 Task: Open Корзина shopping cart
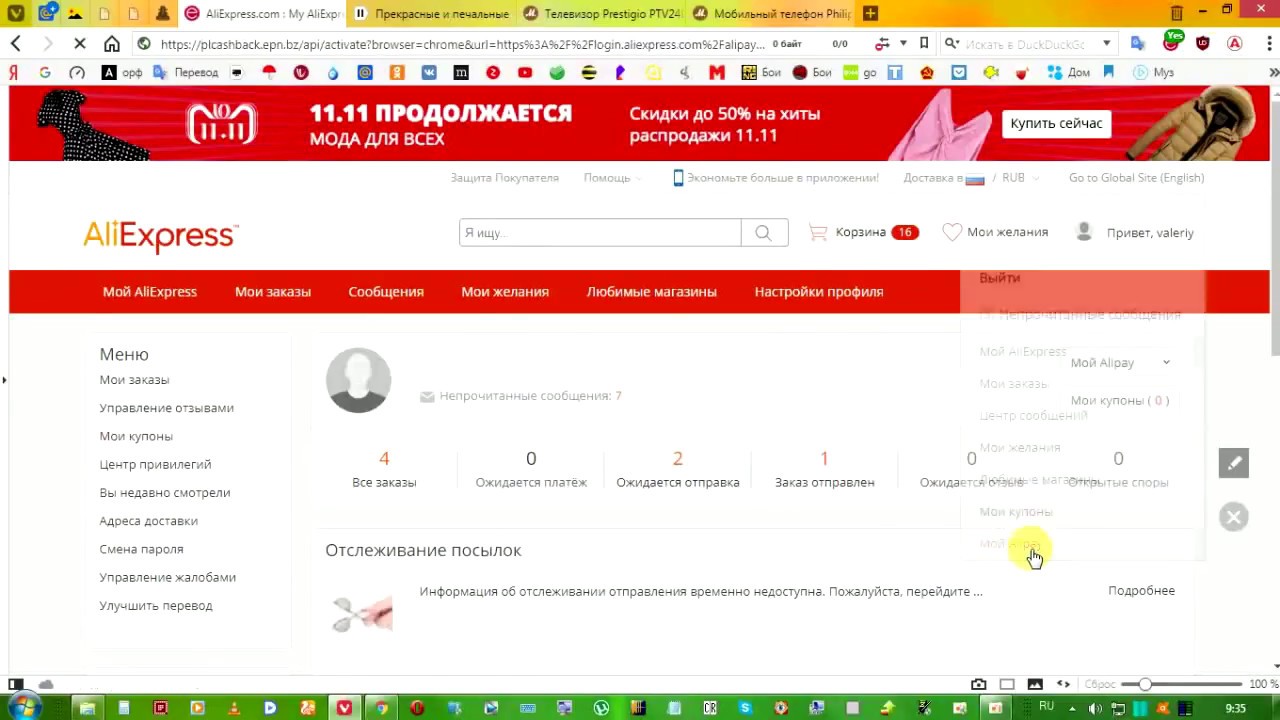coord(863,232)
